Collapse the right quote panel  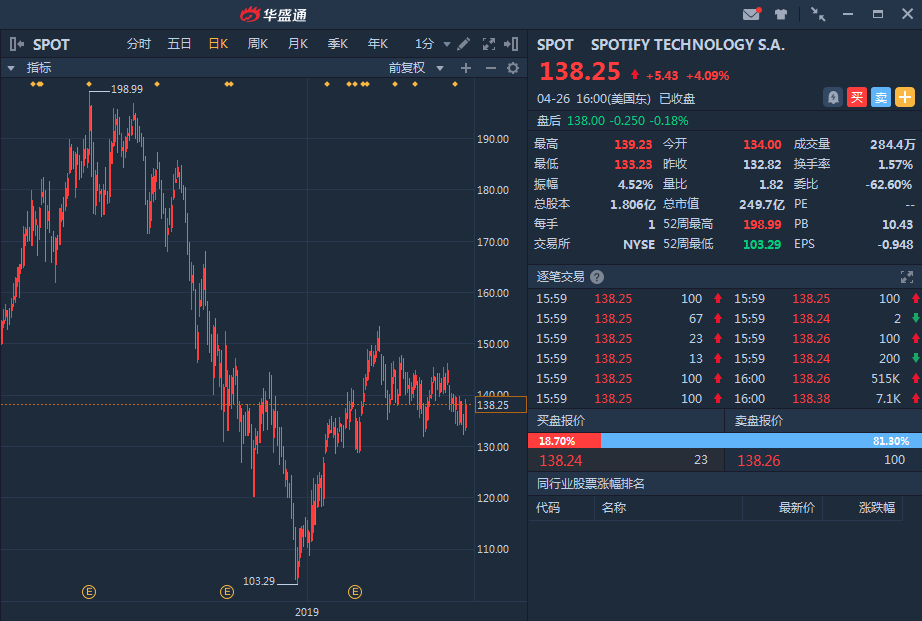511,44
